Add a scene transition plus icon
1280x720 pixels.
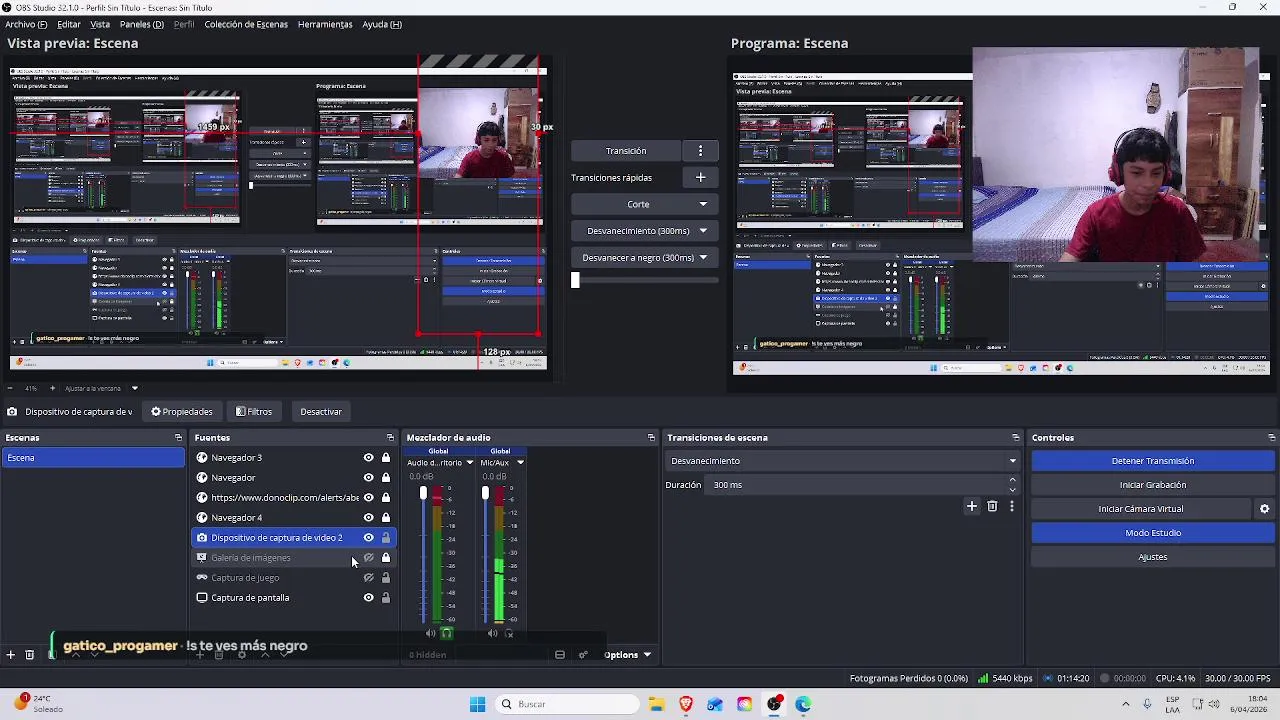pos(971,507)
